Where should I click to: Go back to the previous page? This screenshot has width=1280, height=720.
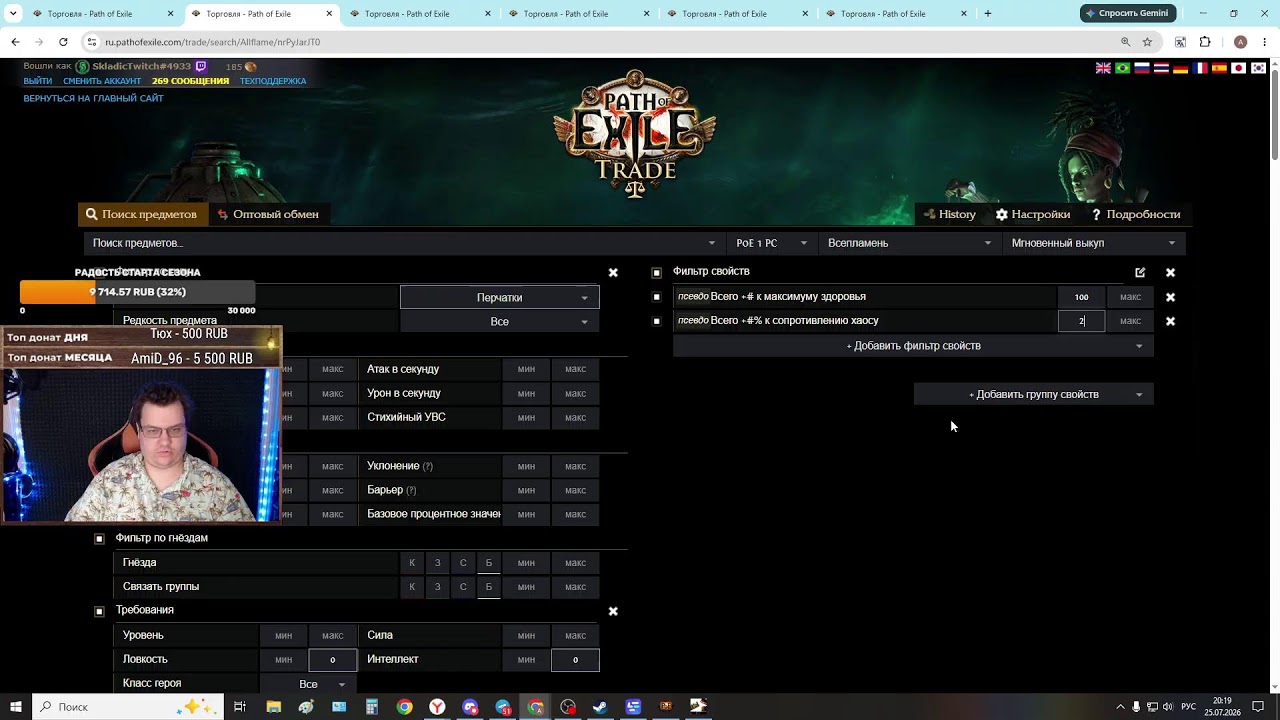[15, 42]
